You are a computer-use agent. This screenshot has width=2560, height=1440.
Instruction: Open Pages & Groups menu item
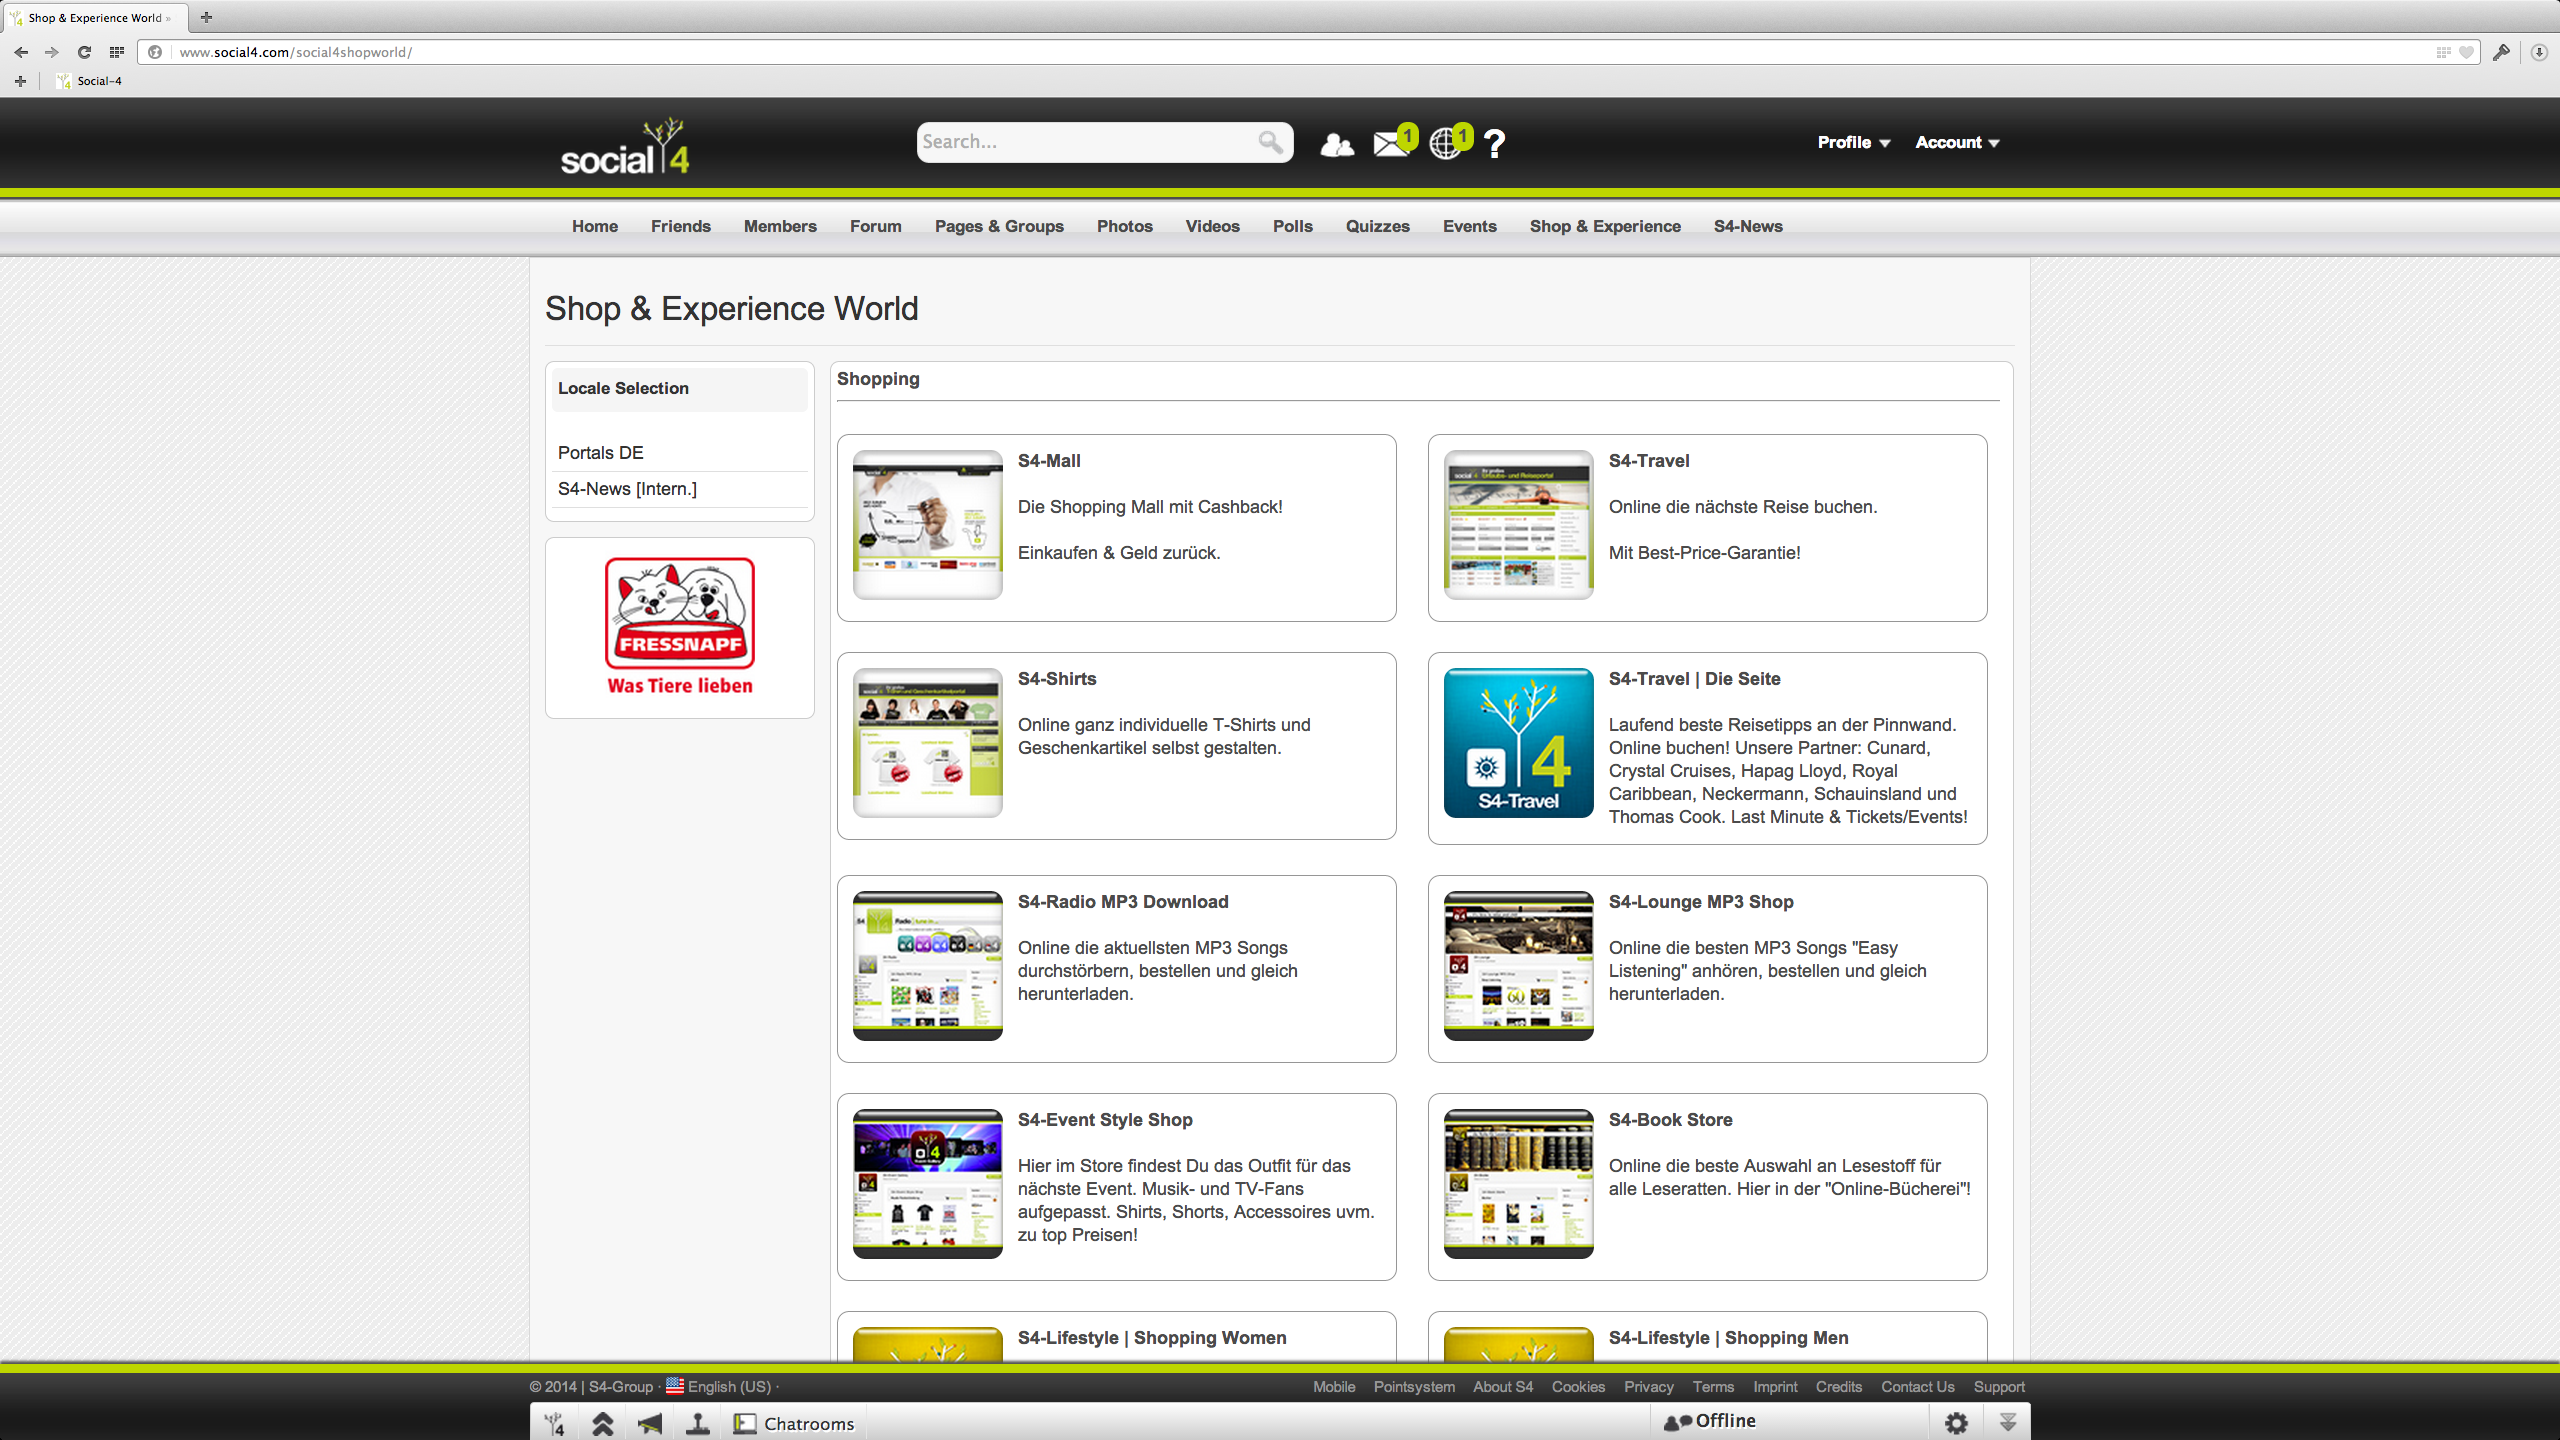pos(999,226)
